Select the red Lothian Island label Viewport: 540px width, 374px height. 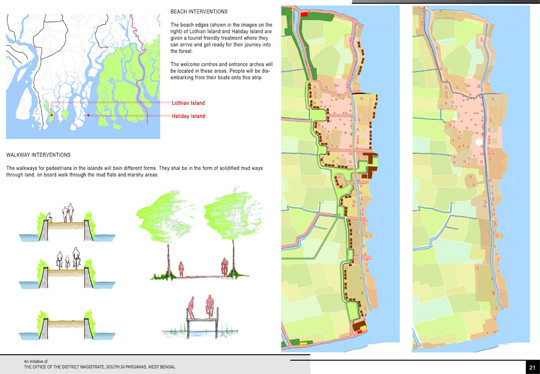188,103
